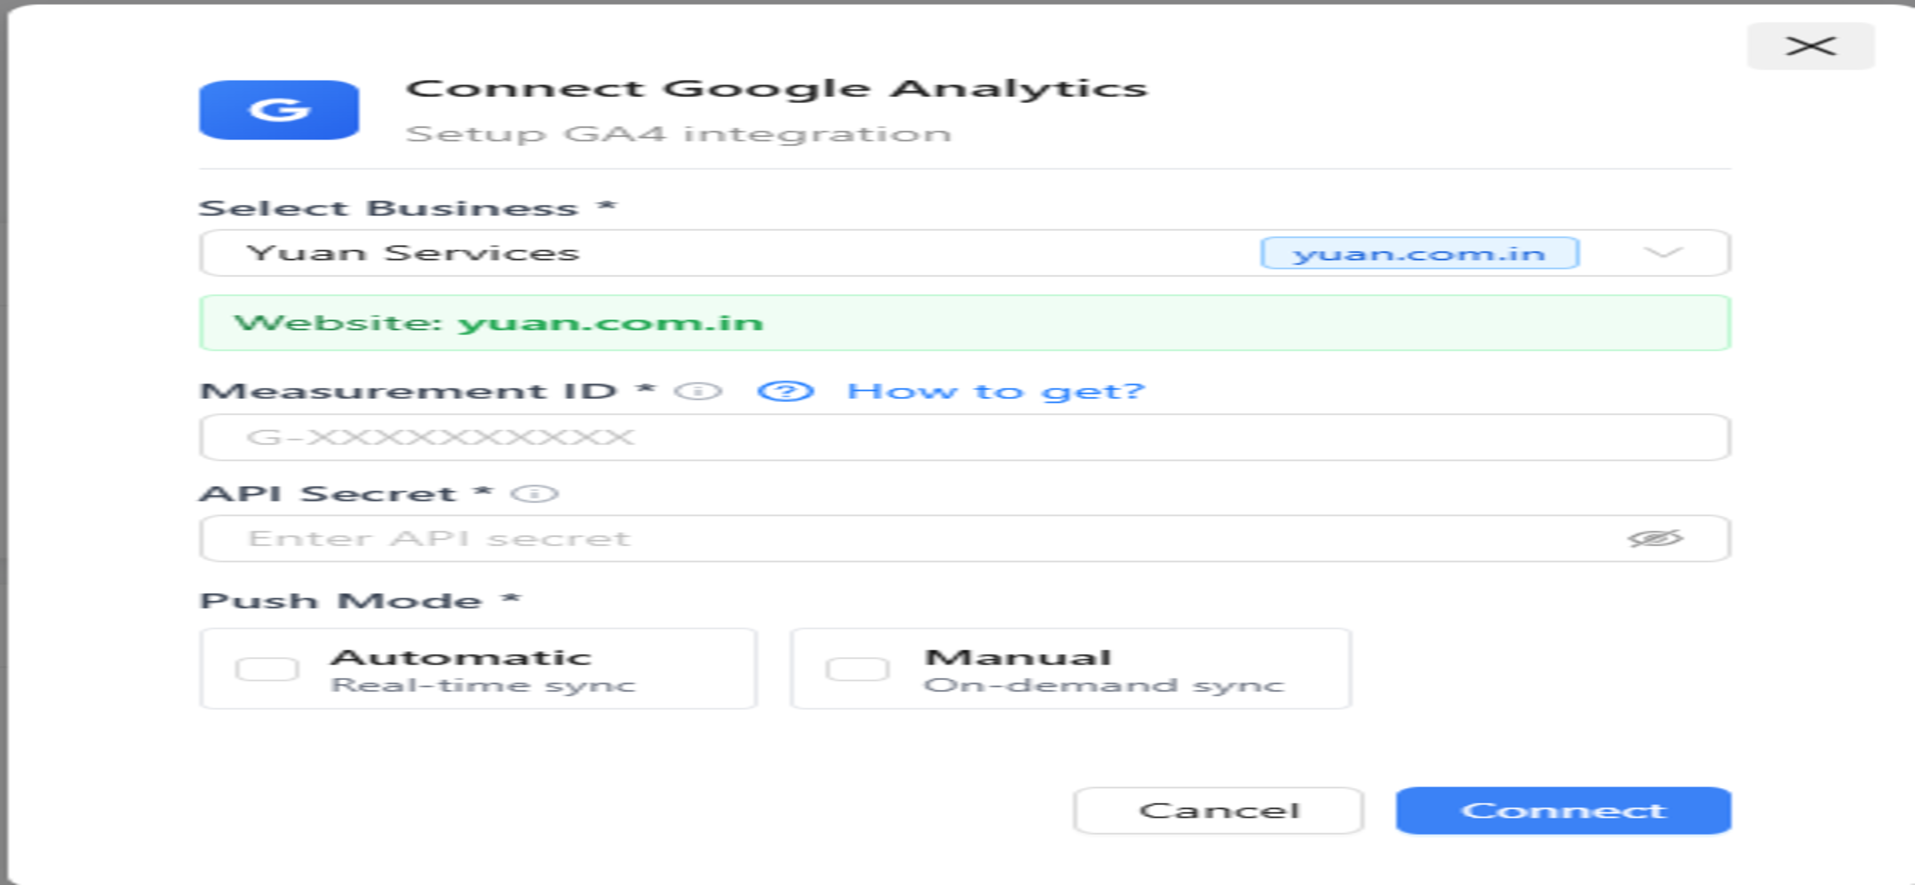This screenshot has height=885, width=1915.
Task: Click the blue Google G logo icon
Action: pos(278,110)
